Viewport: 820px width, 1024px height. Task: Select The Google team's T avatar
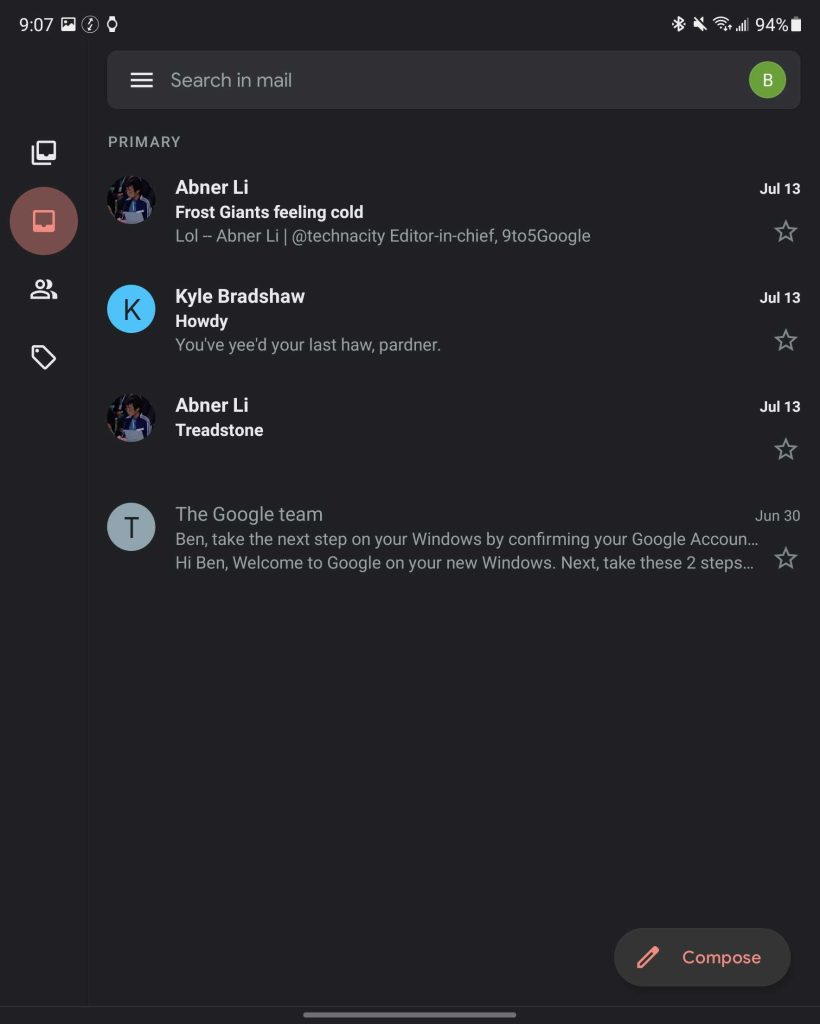click(131, 527)
